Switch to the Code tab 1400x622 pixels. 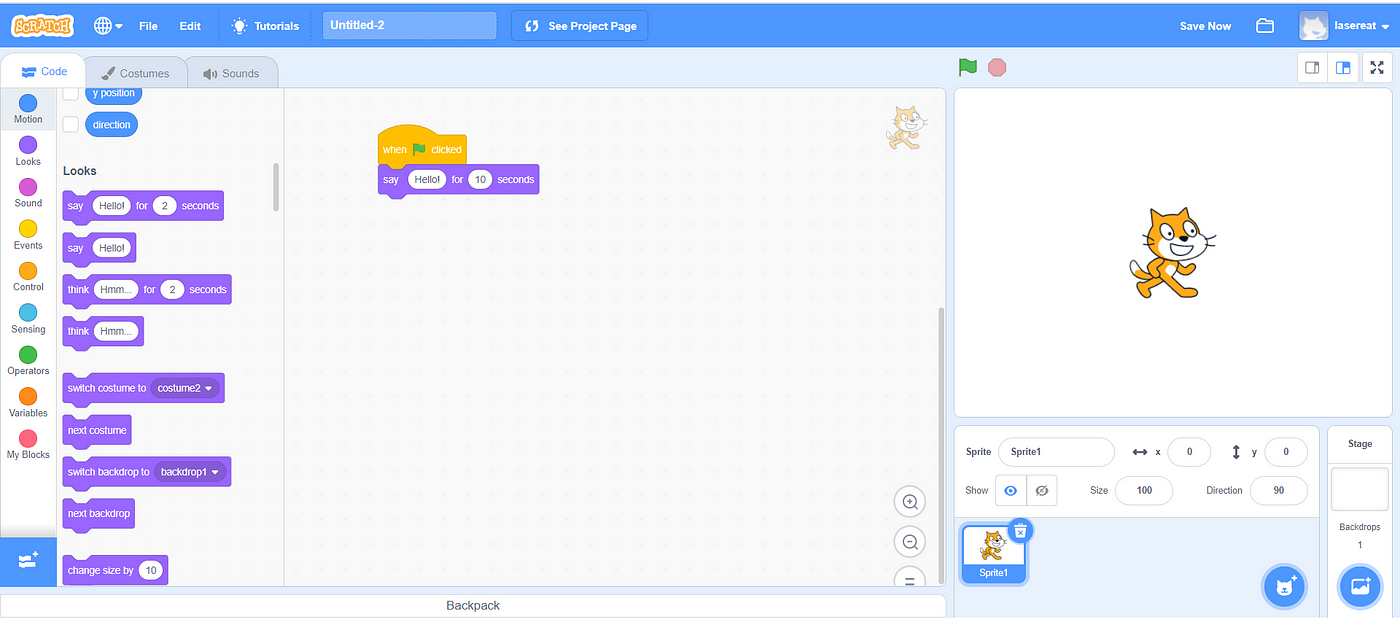(44, 72)
